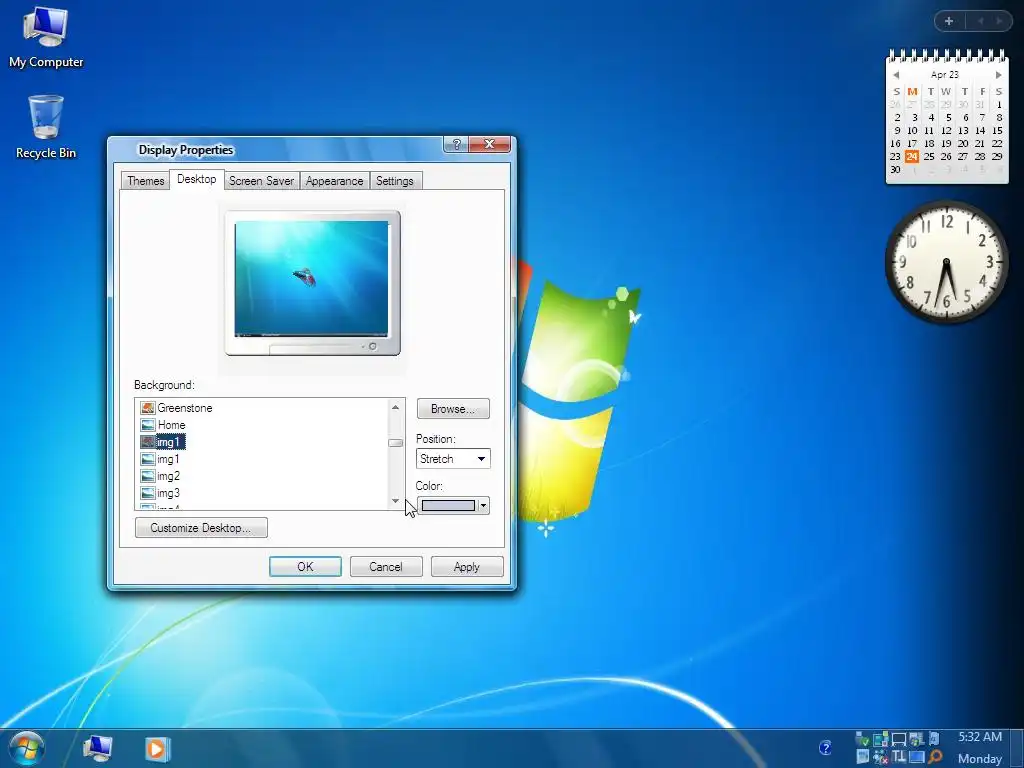This screenshot has width=1024, height=768.
Task: Click the Apr 23 calendar header
Action: pyautogui.click(x=944, y=75)
